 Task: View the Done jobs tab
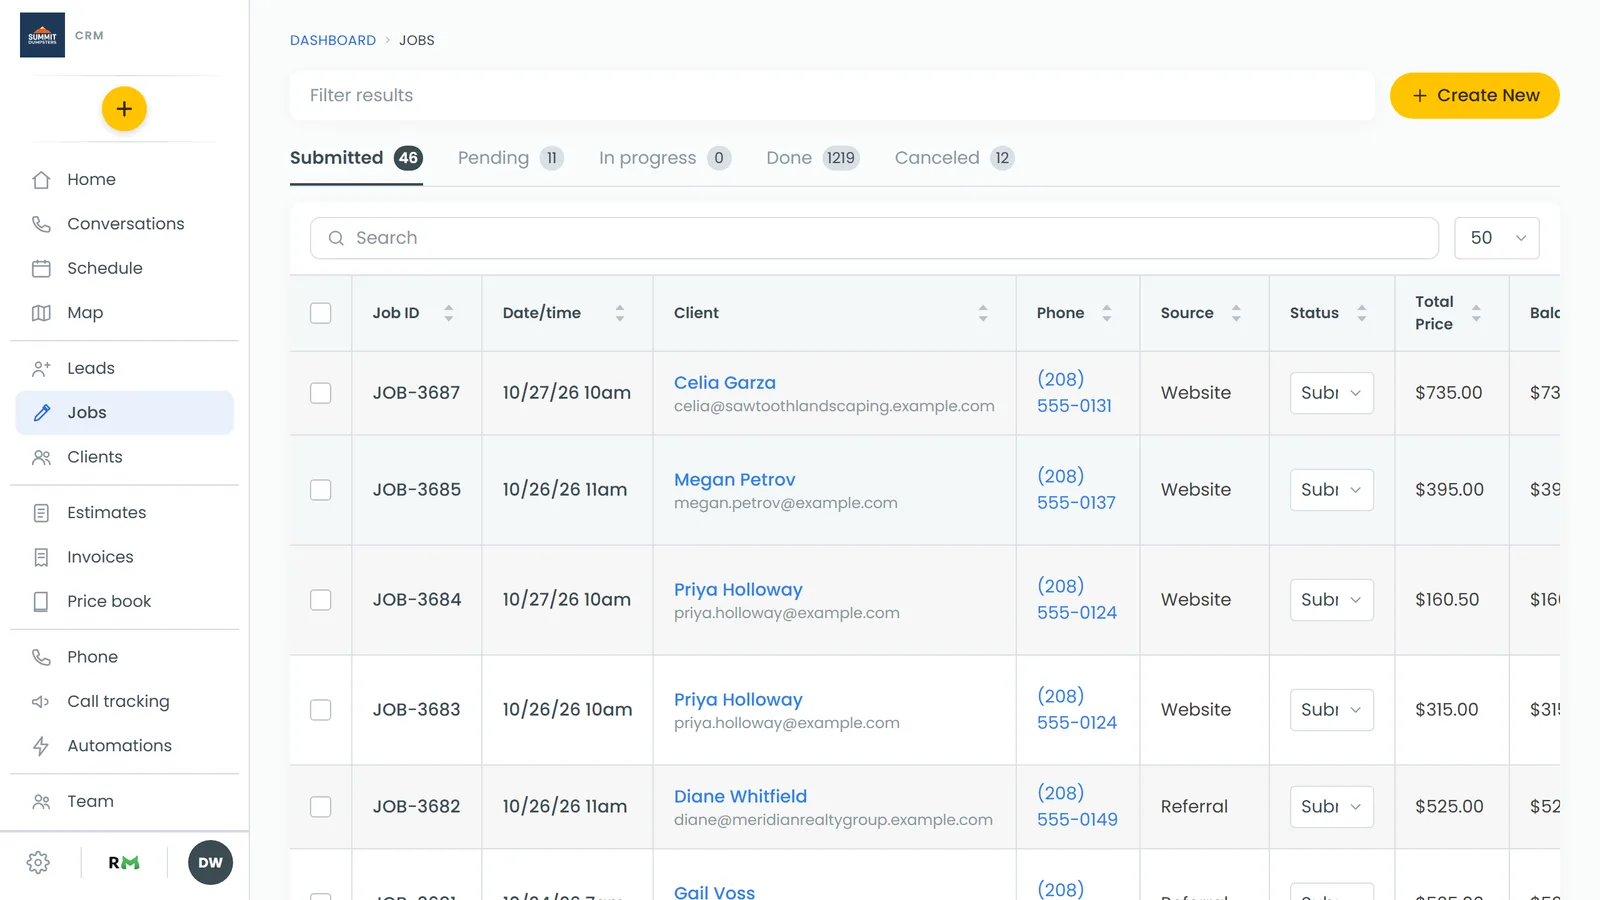pyautogui.click(x=813, y=158)
